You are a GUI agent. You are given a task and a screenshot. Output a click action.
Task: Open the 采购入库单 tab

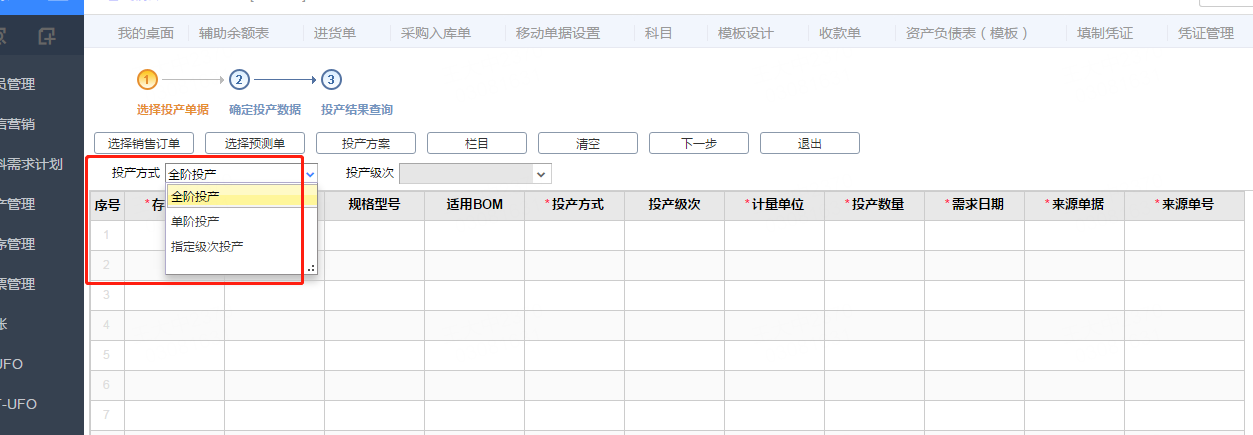click(436, 33)
